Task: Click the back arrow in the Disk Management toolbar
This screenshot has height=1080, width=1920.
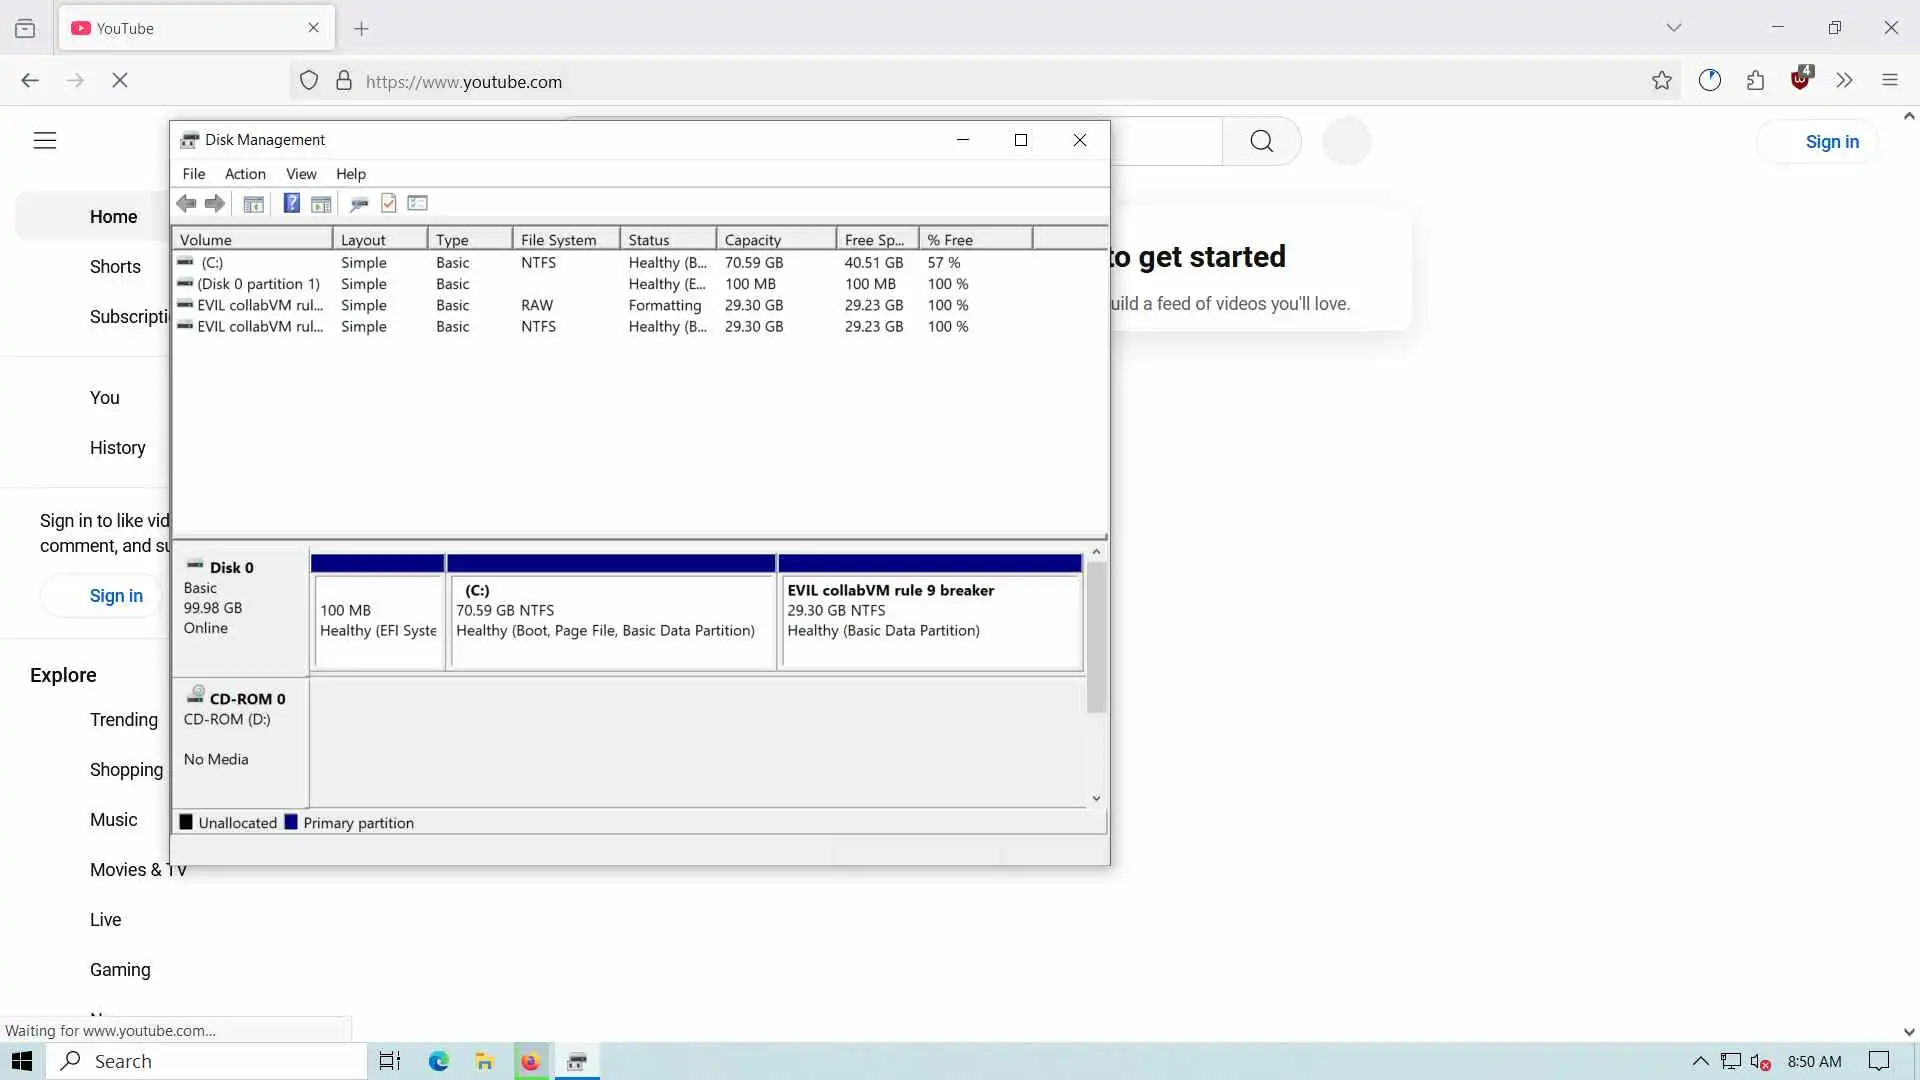Action: click(x=186, y=204)
